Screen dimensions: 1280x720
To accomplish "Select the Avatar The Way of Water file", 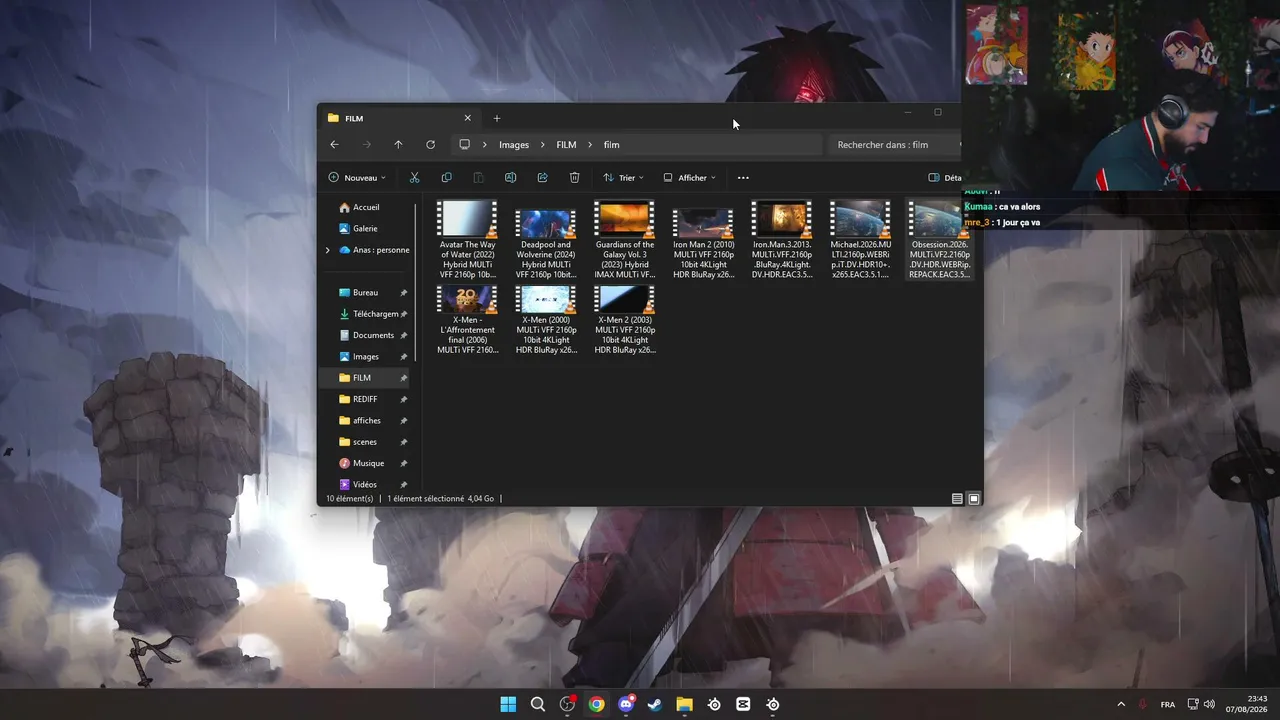I will [467, 240].
